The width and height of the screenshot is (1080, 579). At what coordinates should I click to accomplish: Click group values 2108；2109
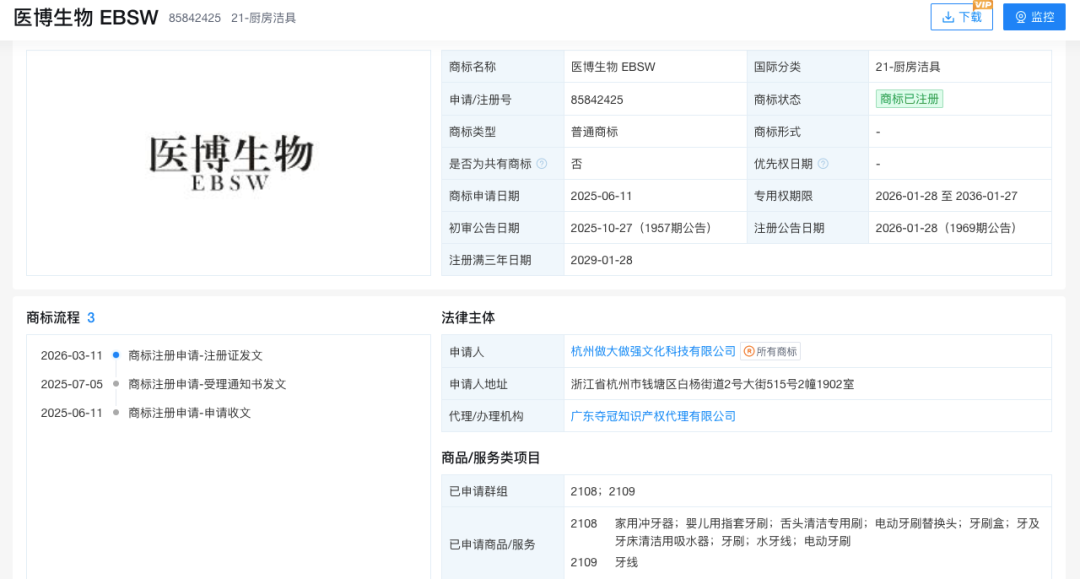(603, 492)
